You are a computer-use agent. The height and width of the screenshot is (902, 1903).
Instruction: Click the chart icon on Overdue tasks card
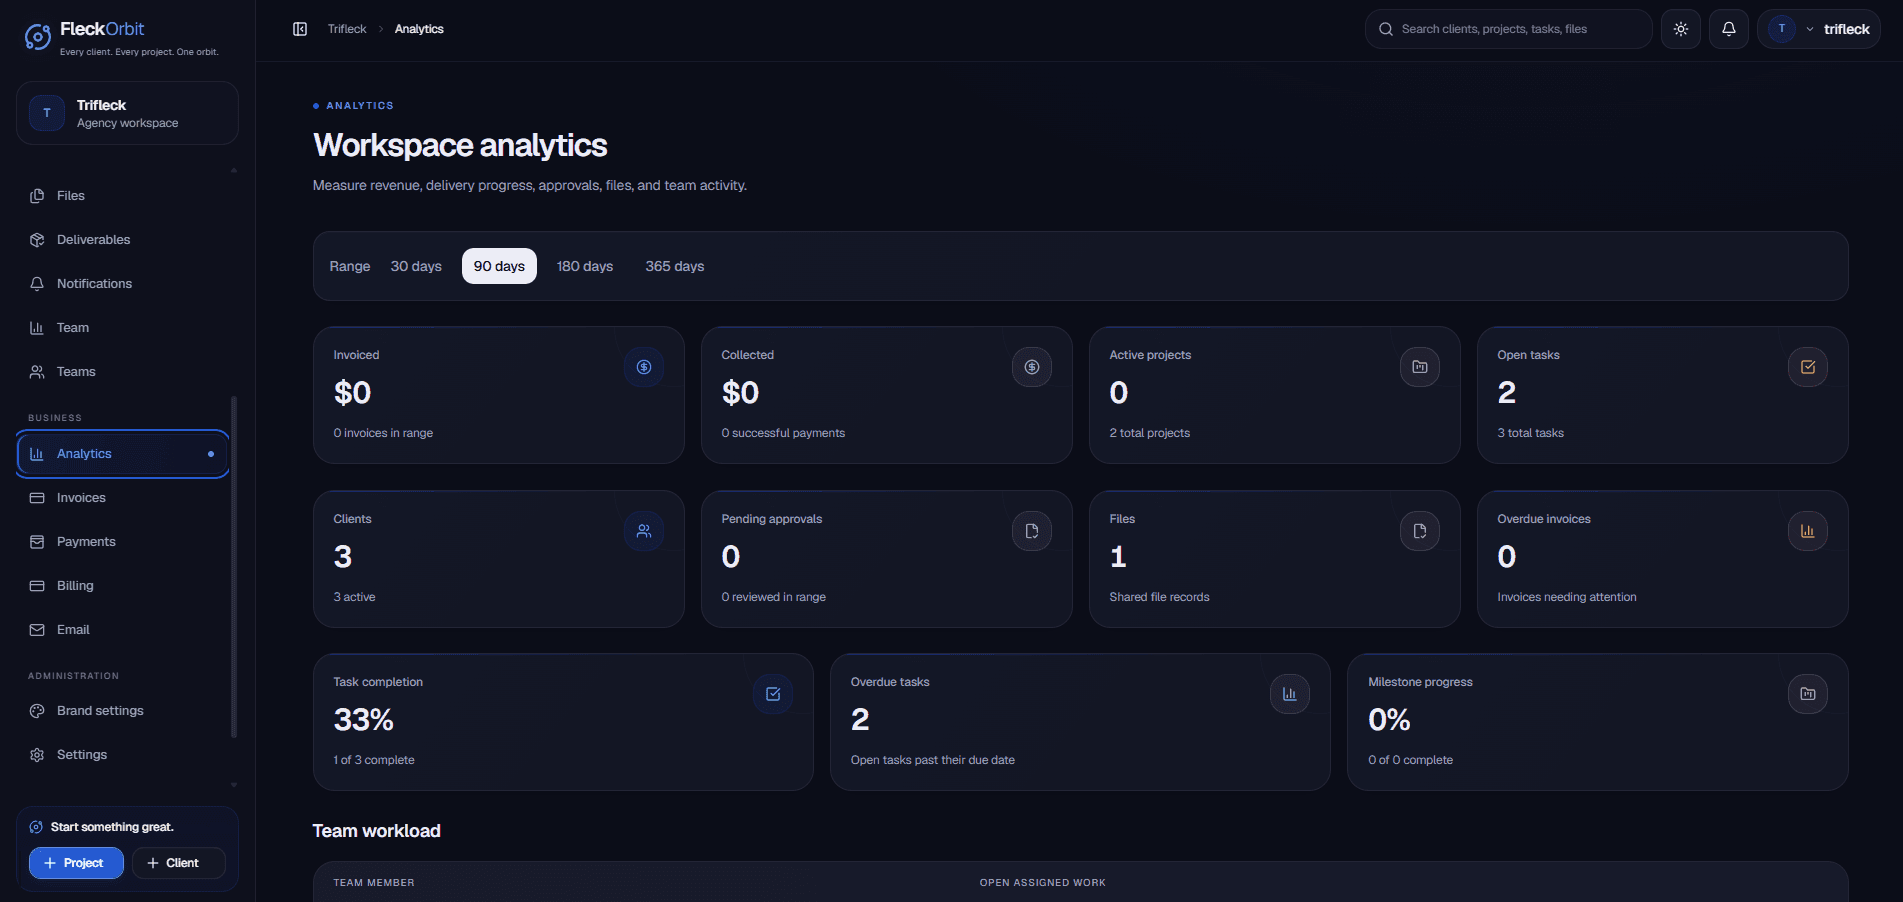(x=1290, y=694)
